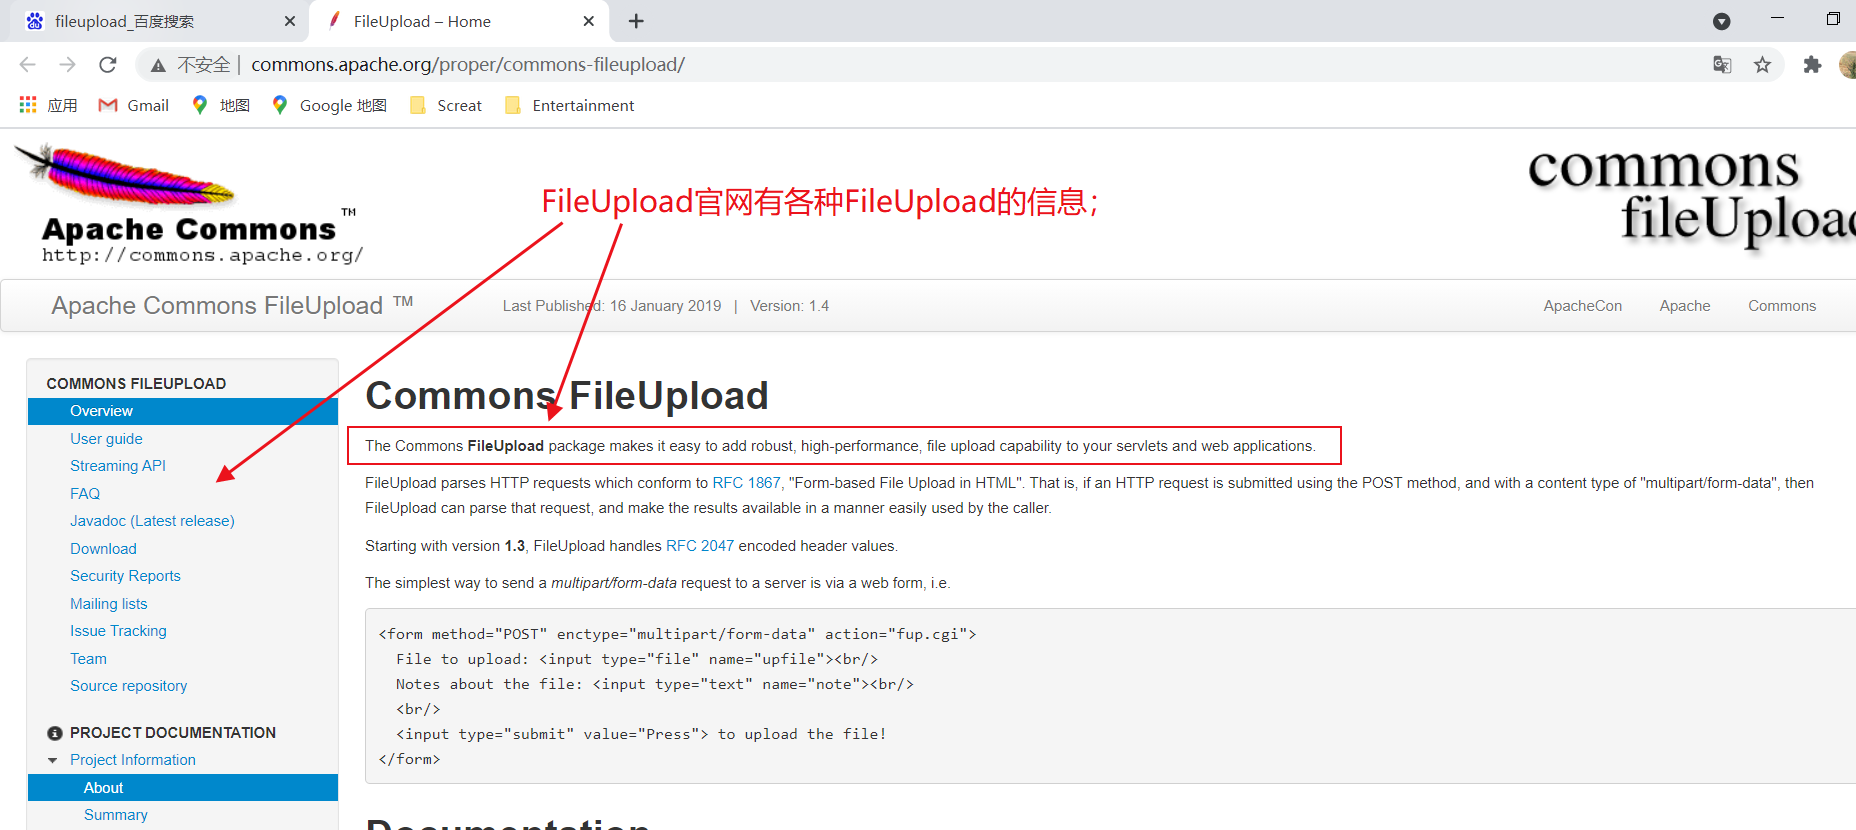Open the Entertainment bookmarks folder

[x=570, y=105]
